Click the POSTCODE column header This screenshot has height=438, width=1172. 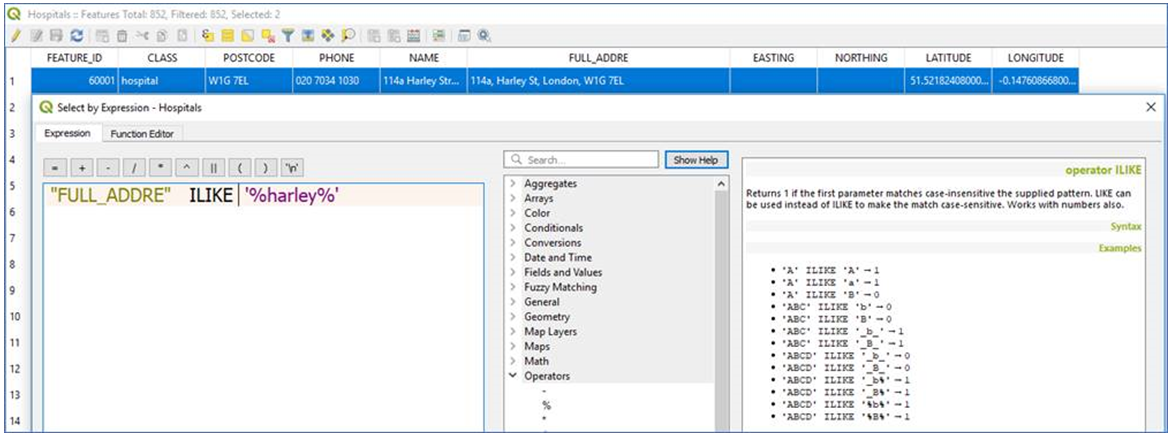pos(249,58)
